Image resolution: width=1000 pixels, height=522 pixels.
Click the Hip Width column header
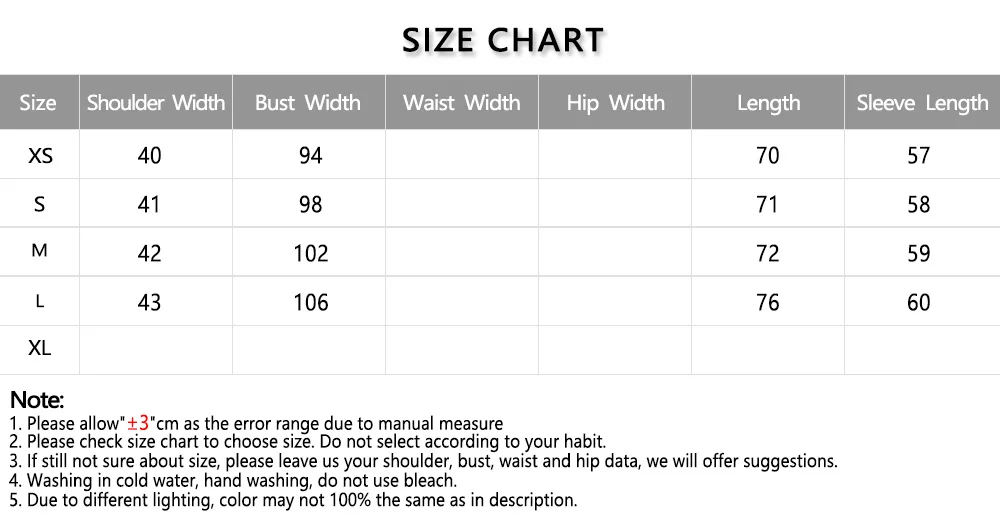615,103
